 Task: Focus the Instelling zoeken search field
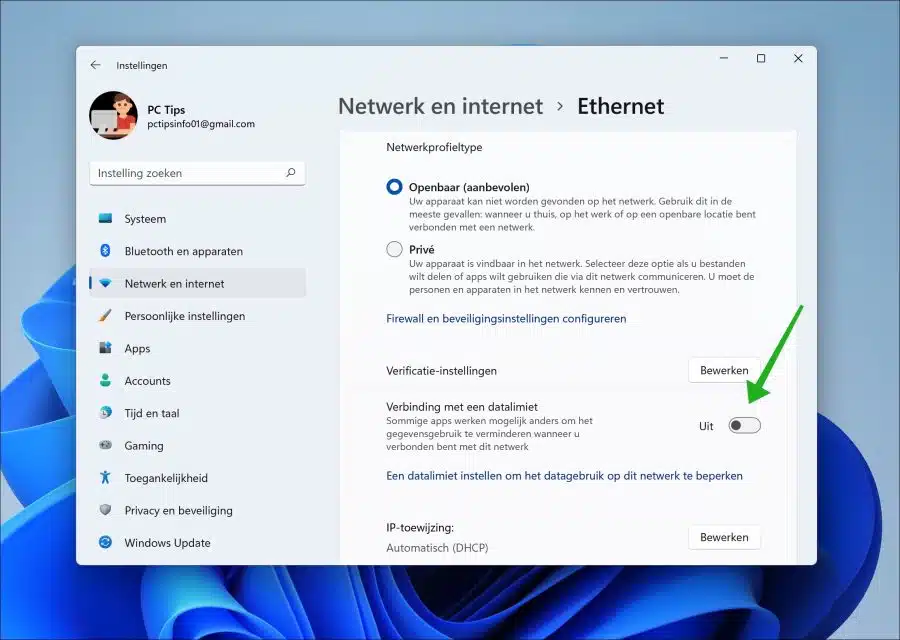click(197, 173)
